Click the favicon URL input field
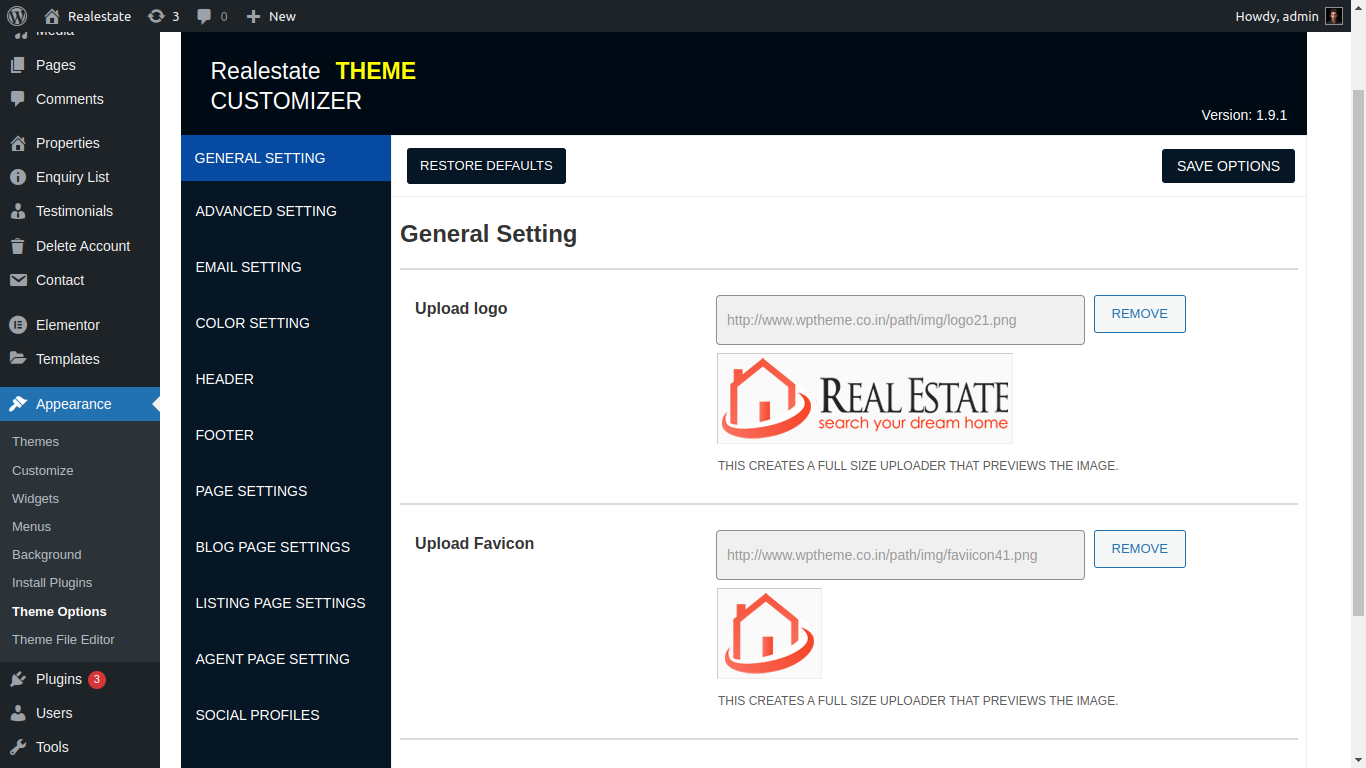The width and height of the screenshot is (1366, 768). pyautogui.click(x=900, y=555)
